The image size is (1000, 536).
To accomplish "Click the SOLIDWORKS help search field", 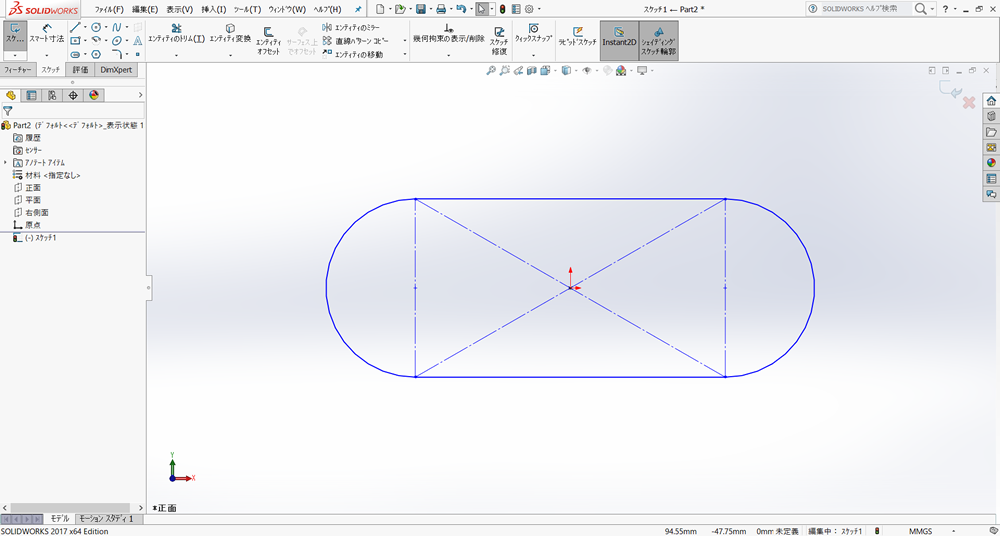I will [x=859, y=9].
